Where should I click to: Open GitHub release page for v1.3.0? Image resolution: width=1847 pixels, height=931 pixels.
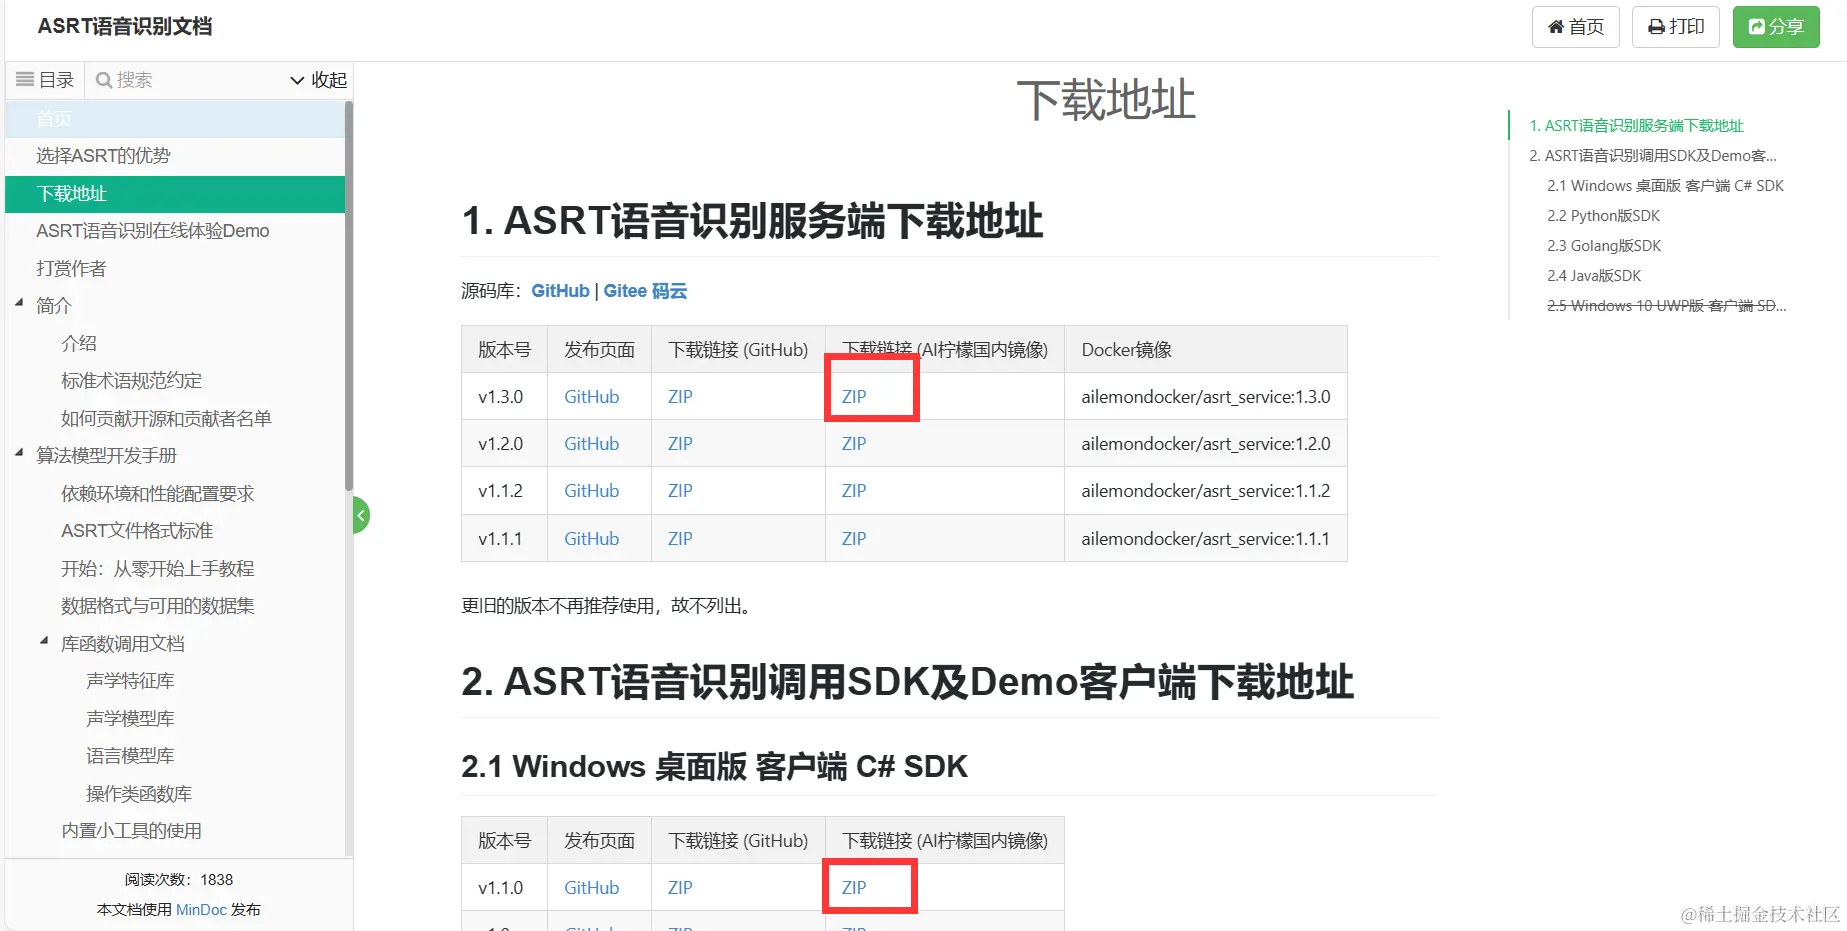pos(592,397)
